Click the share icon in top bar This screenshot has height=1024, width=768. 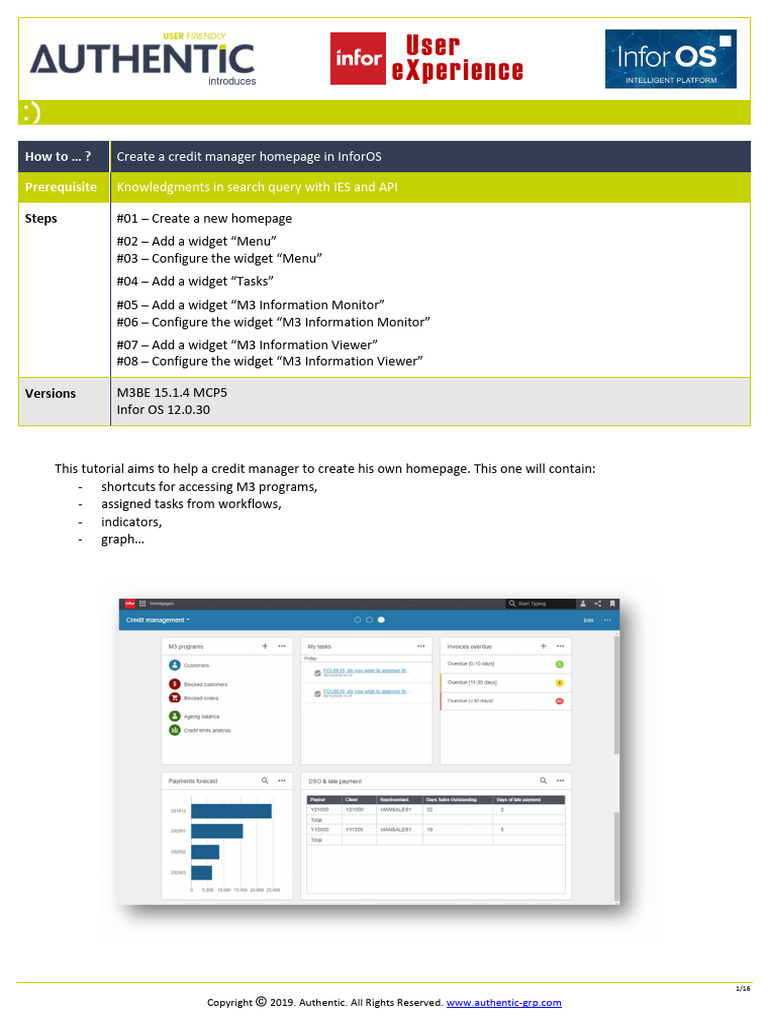pos(598,603)
